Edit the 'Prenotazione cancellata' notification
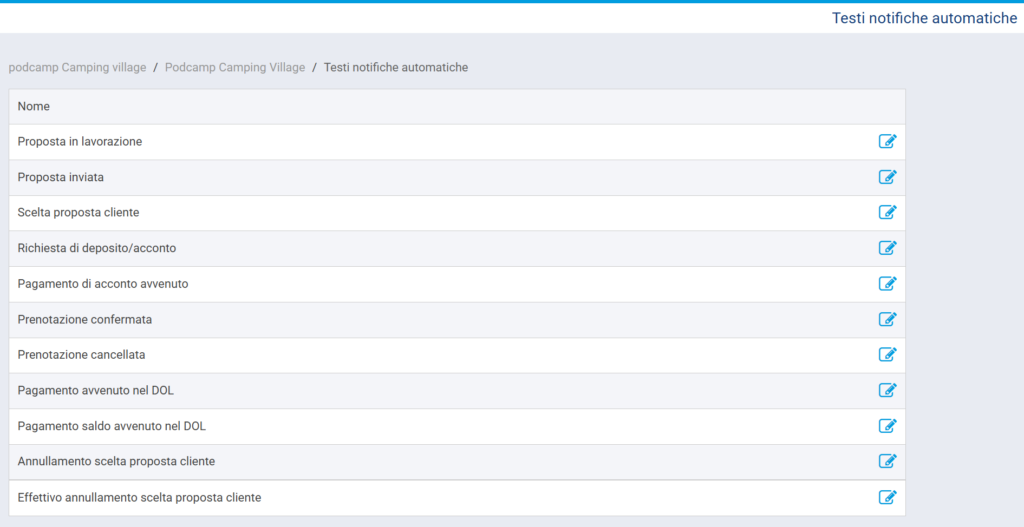This screenshot has height=527, width=1024. click(x=887, y=354)
